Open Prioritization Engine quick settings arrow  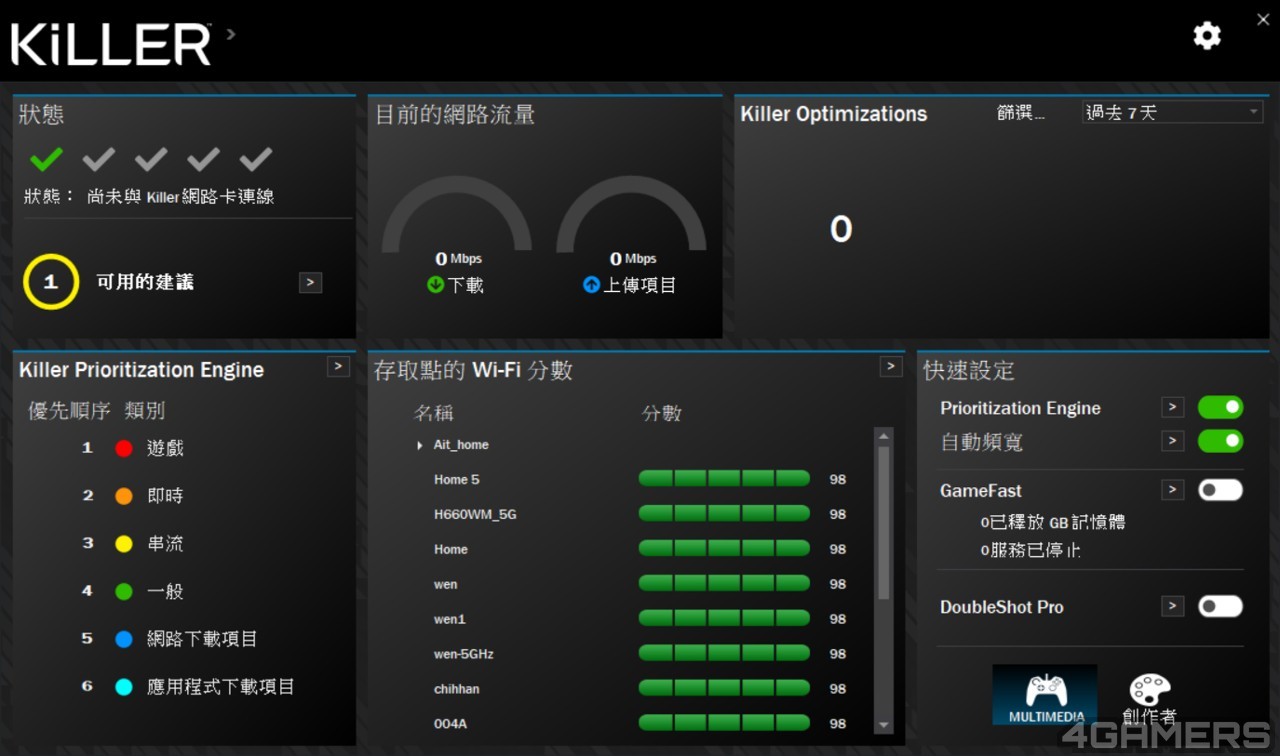pos(1173,407)
